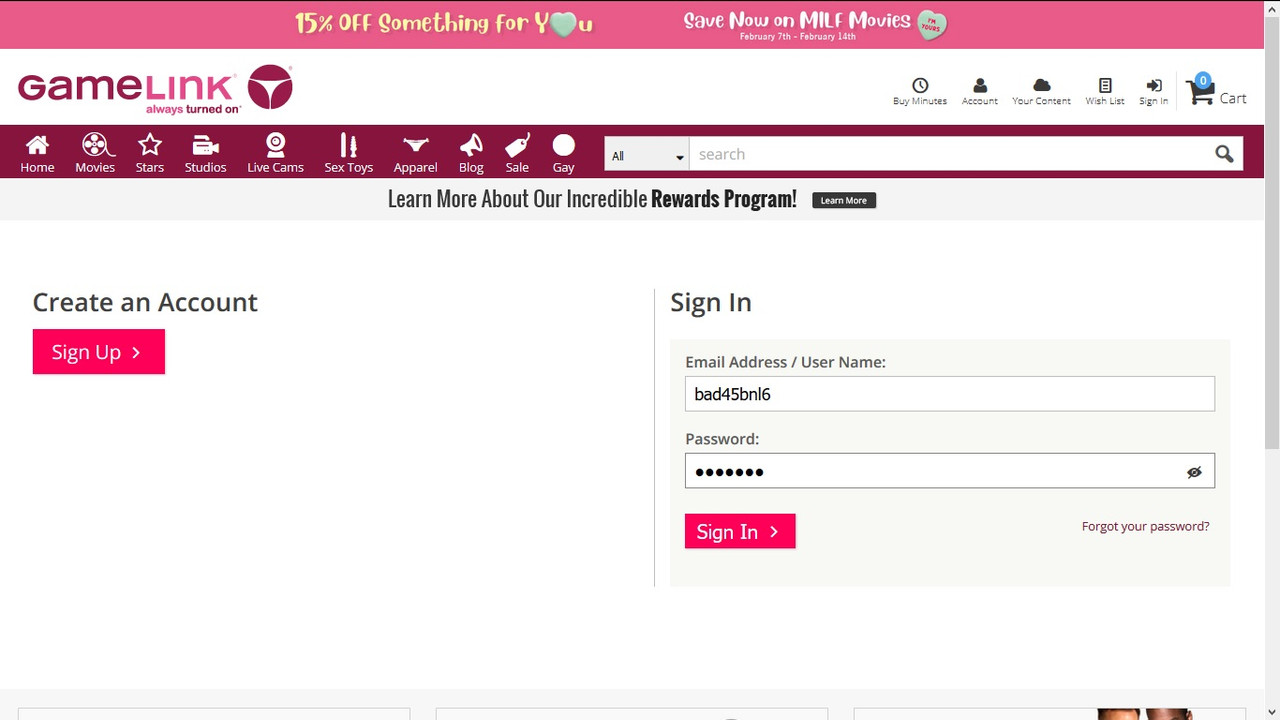This screenshot has height=720, width=1280.
Task: Click the 15% Off promo banner
Action: point(444,24)
